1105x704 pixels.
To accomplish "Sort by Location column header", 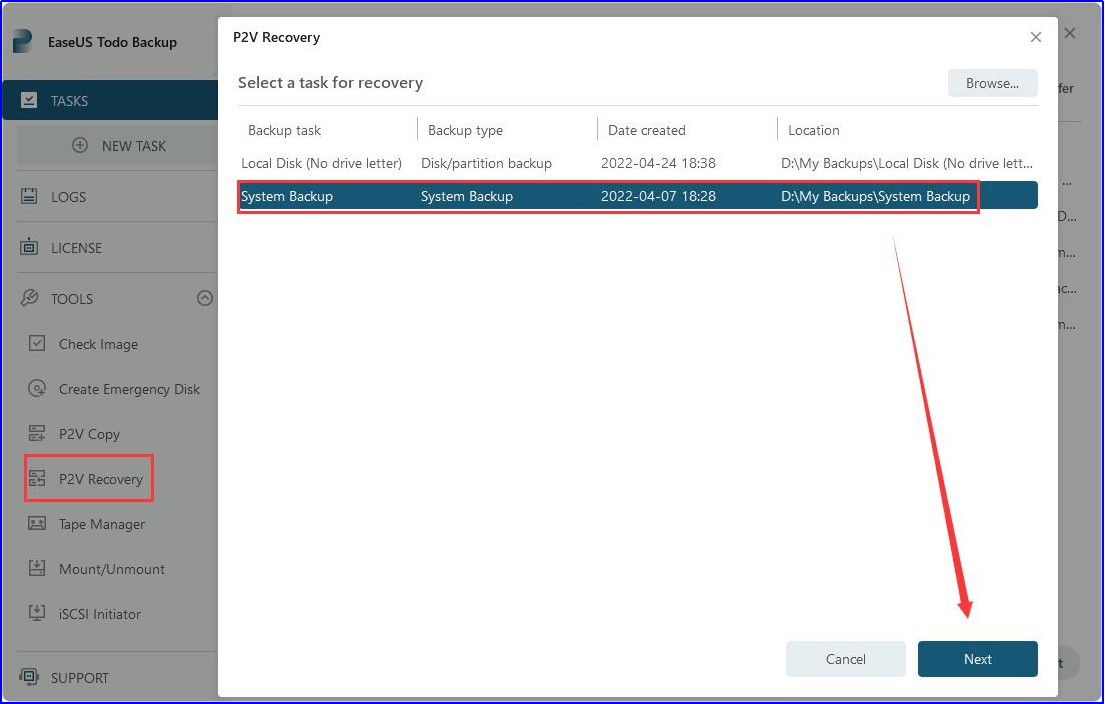I will click(x=813, y=130).
